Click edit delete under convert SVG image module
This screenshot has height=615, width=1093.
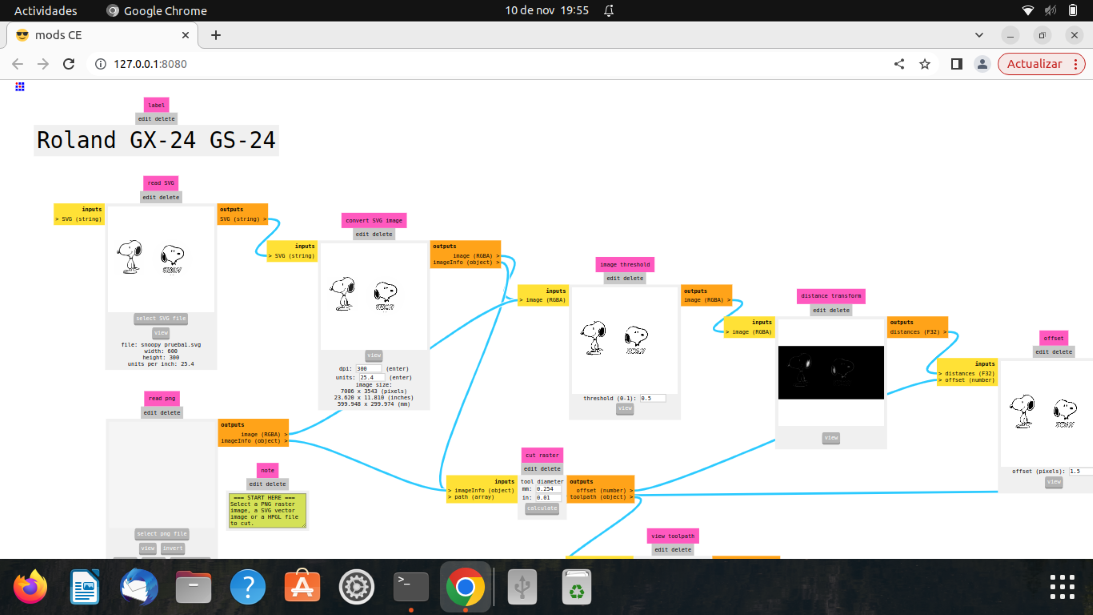coord(374,234)
